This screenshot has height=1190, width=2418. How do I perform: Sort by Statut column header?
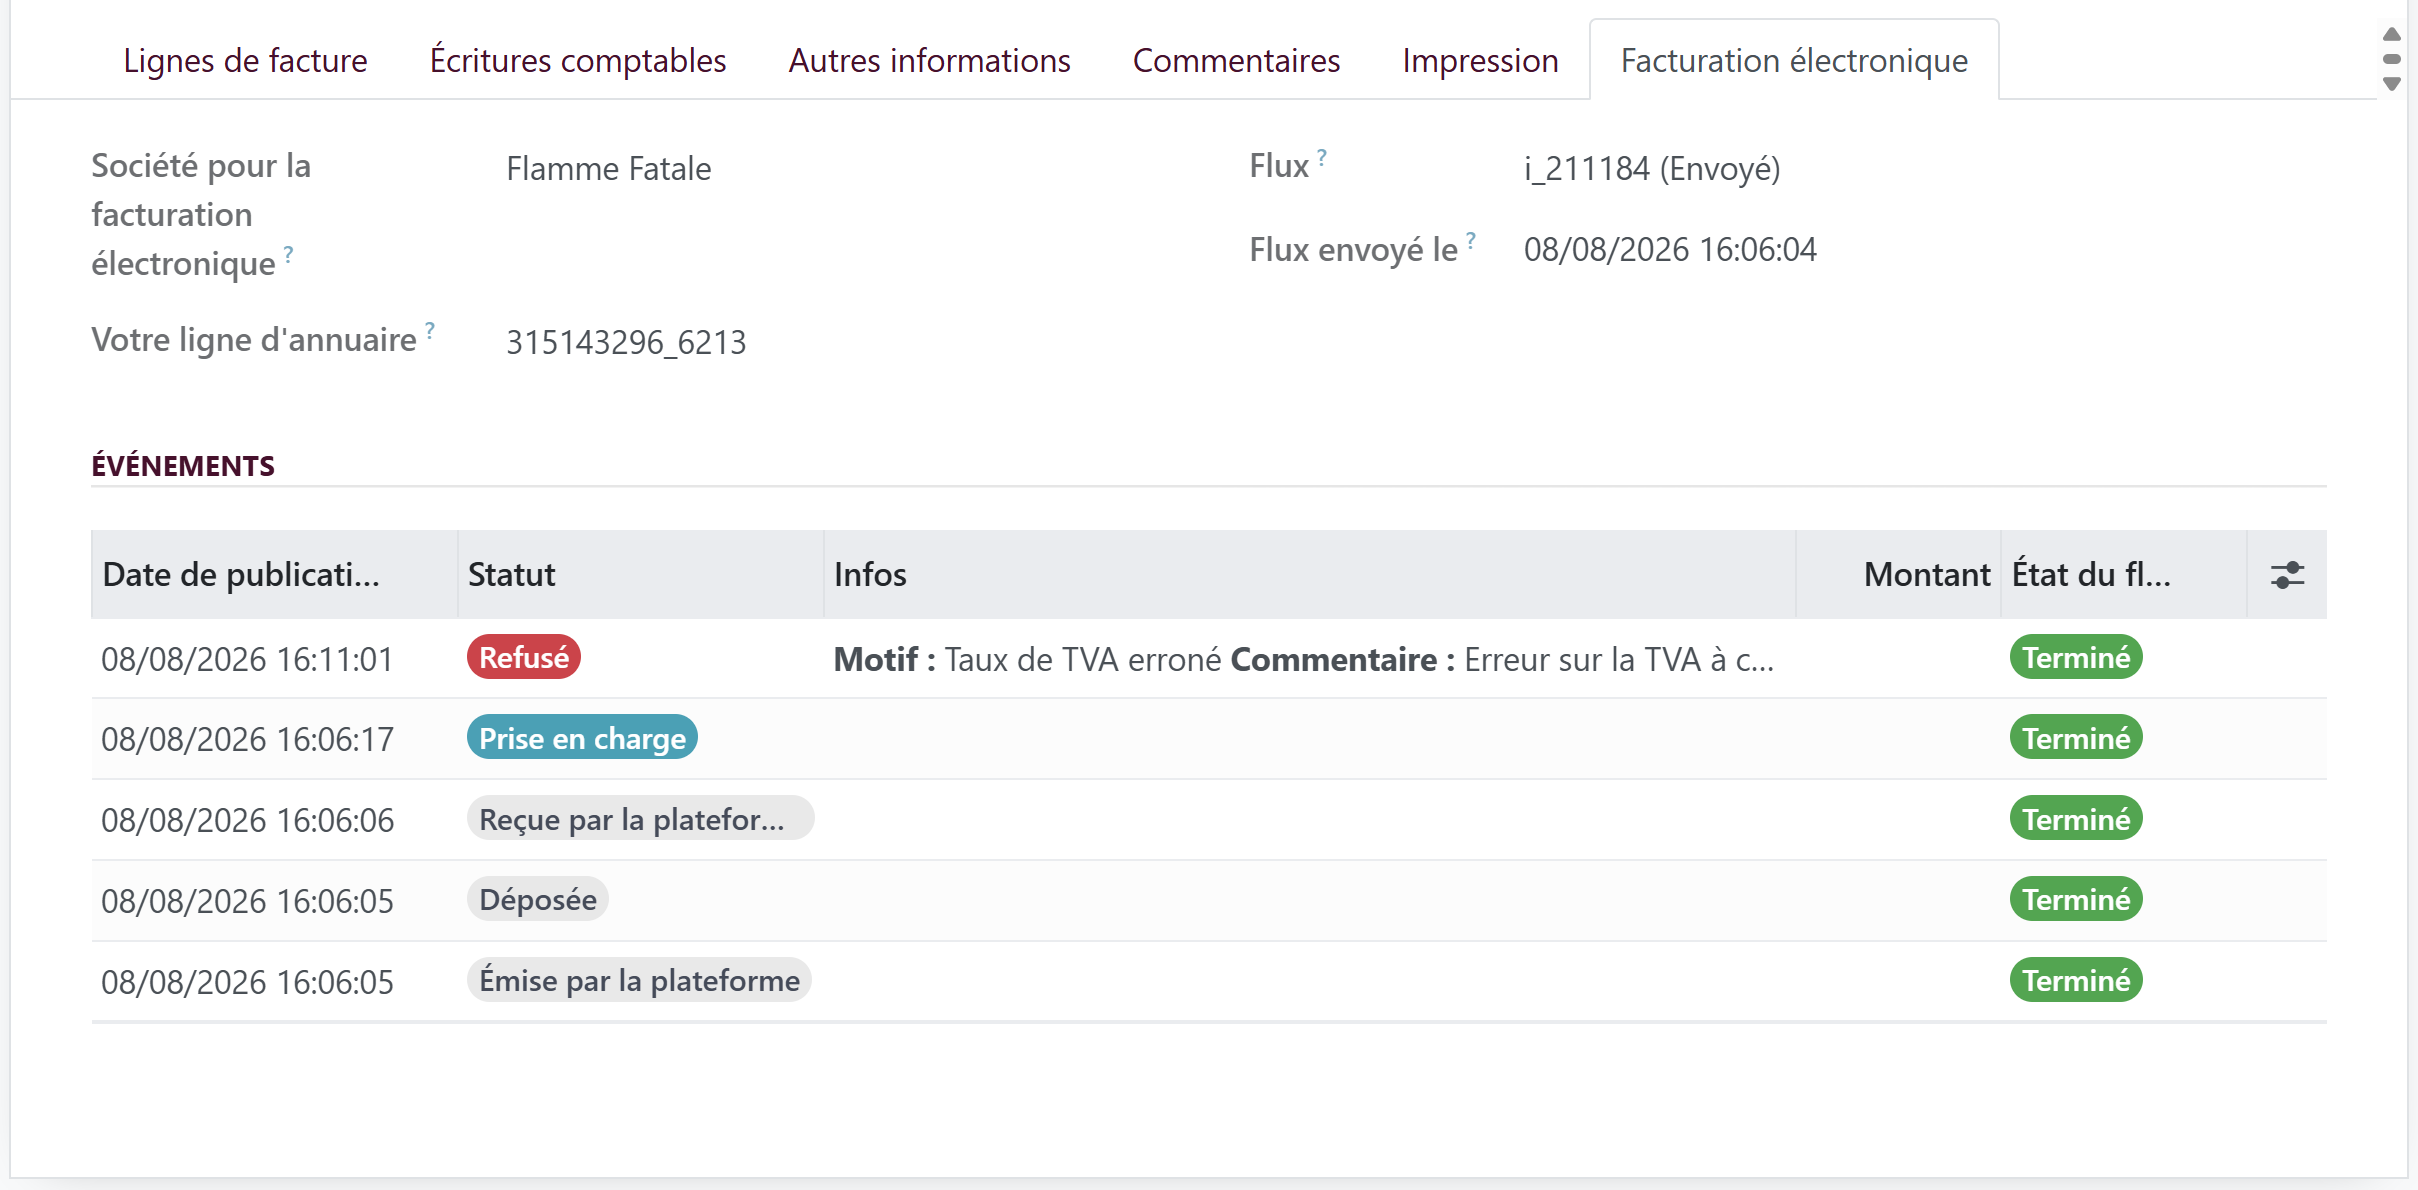click(640, 574)
